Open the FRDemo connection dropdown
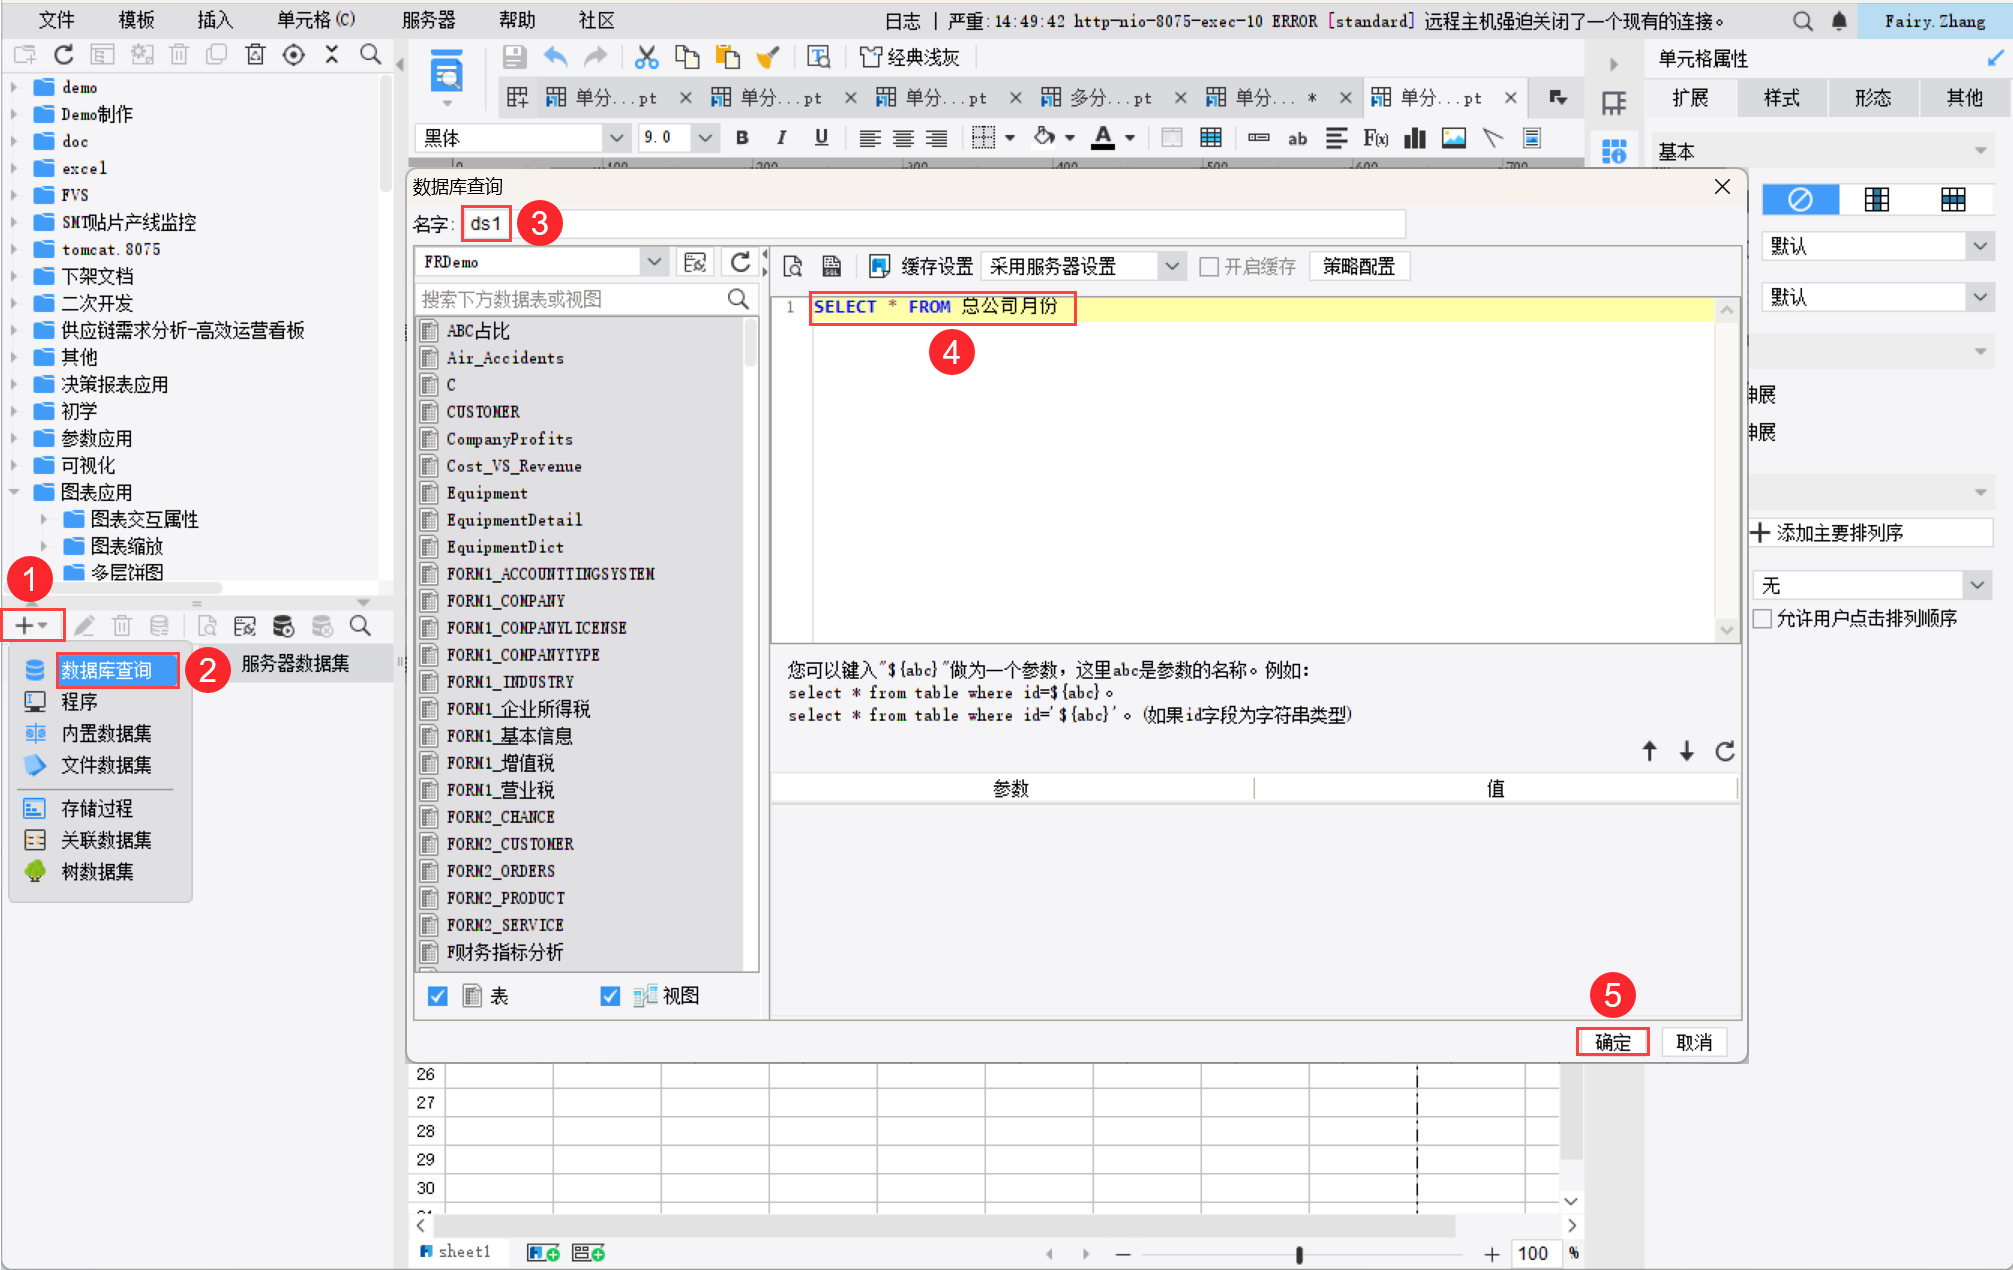 (x=654, y=262)
